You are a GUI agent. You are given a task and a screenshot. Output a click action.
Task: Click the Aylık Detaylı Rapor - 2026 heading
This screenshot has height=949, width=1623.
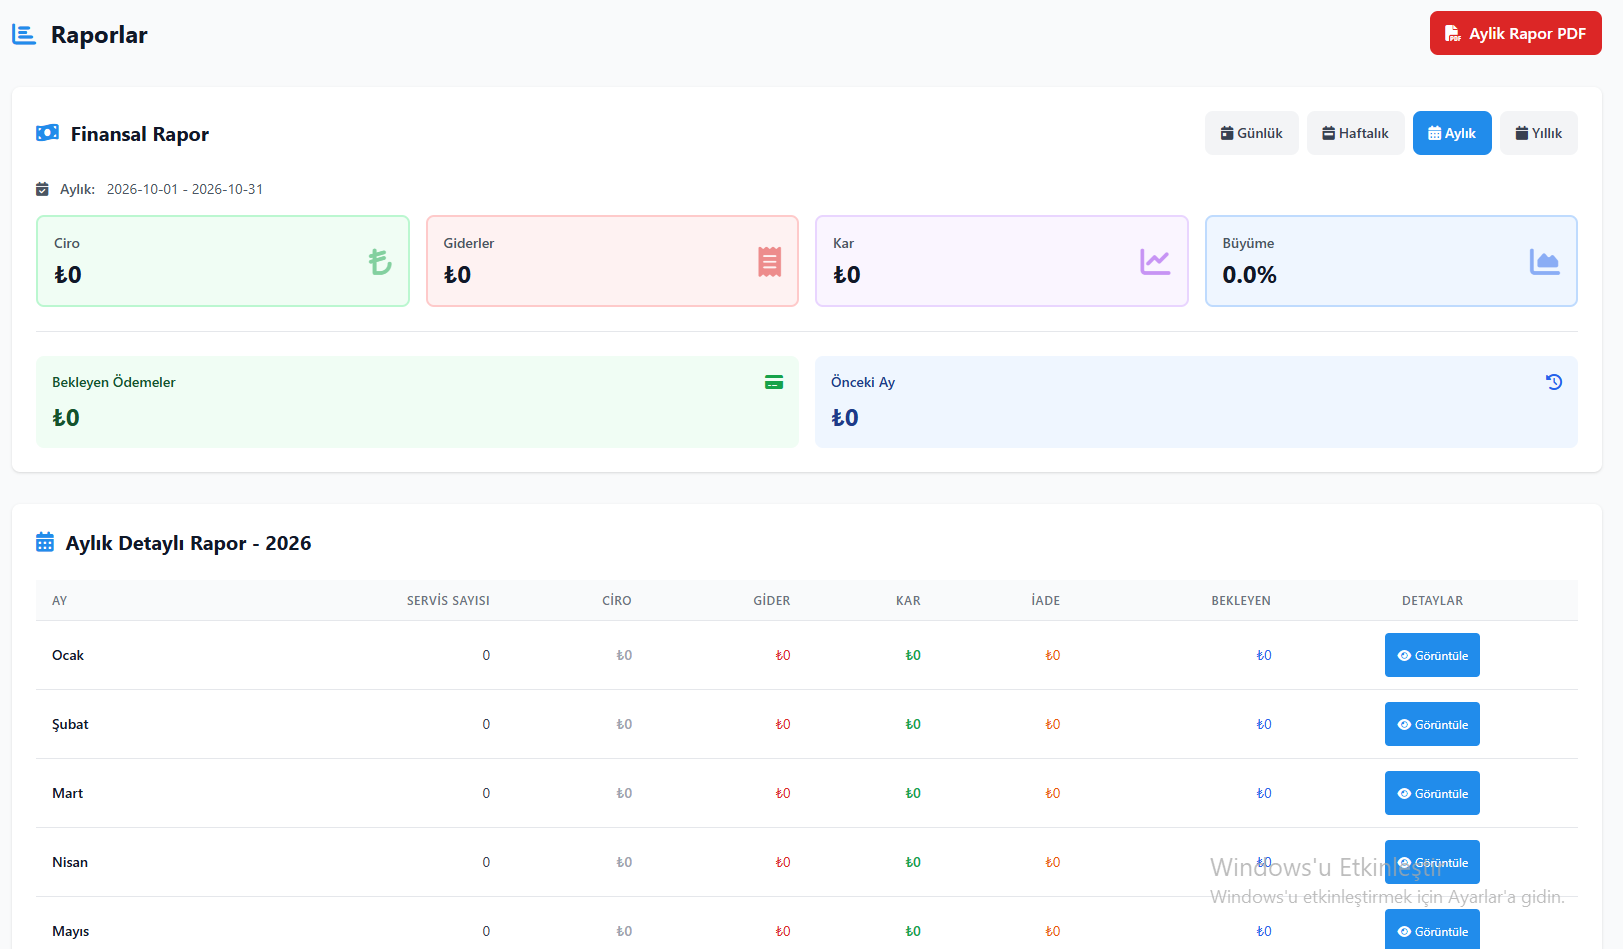pyautogui.click(x=188, y=543)
